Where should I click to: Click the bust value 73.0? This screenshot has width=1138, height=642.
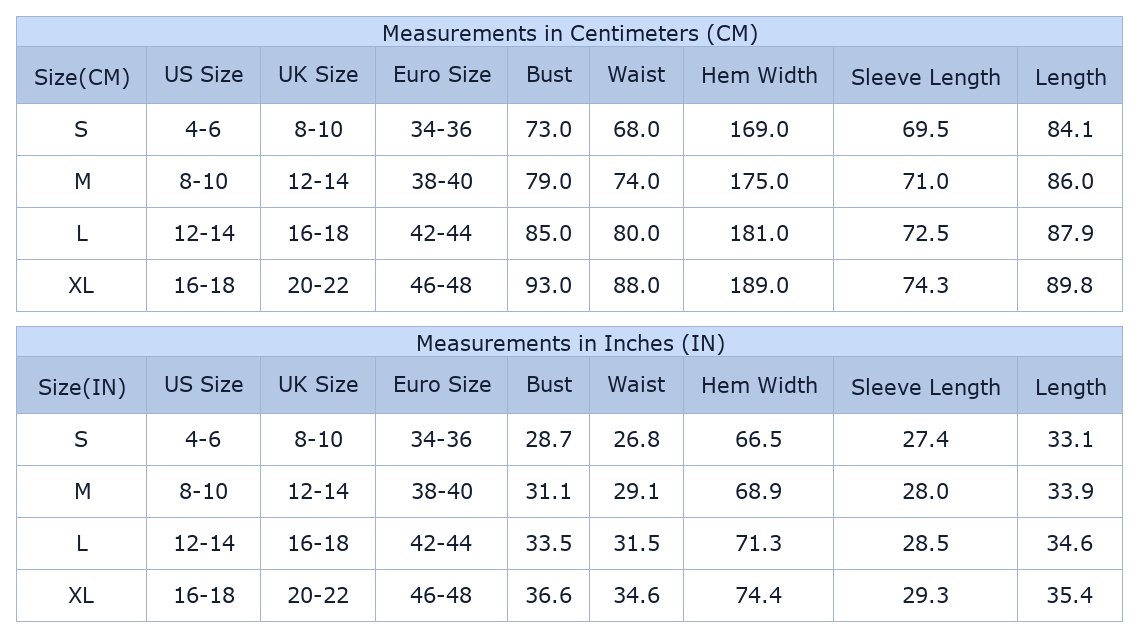549,130
